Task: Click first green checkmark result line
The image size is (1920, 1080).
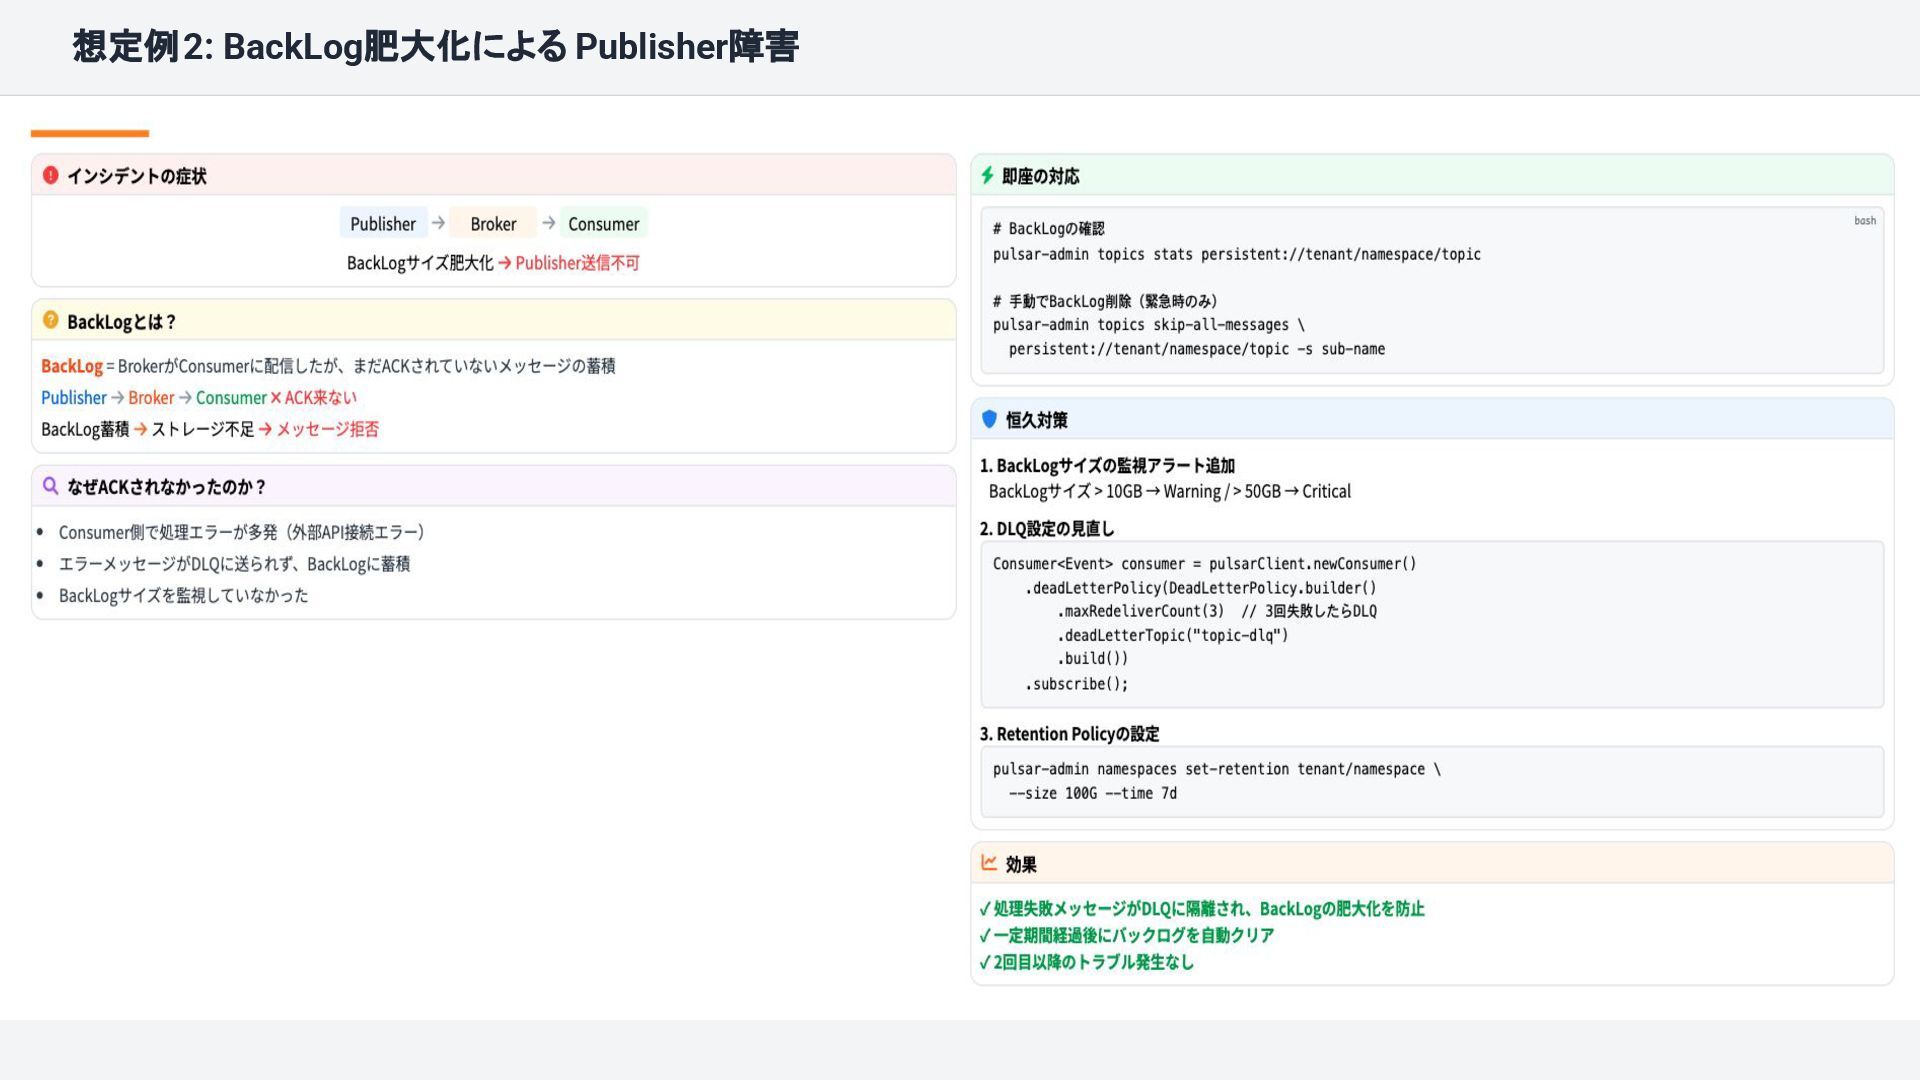Action: pyautogui.click(x=1201, y=909)
